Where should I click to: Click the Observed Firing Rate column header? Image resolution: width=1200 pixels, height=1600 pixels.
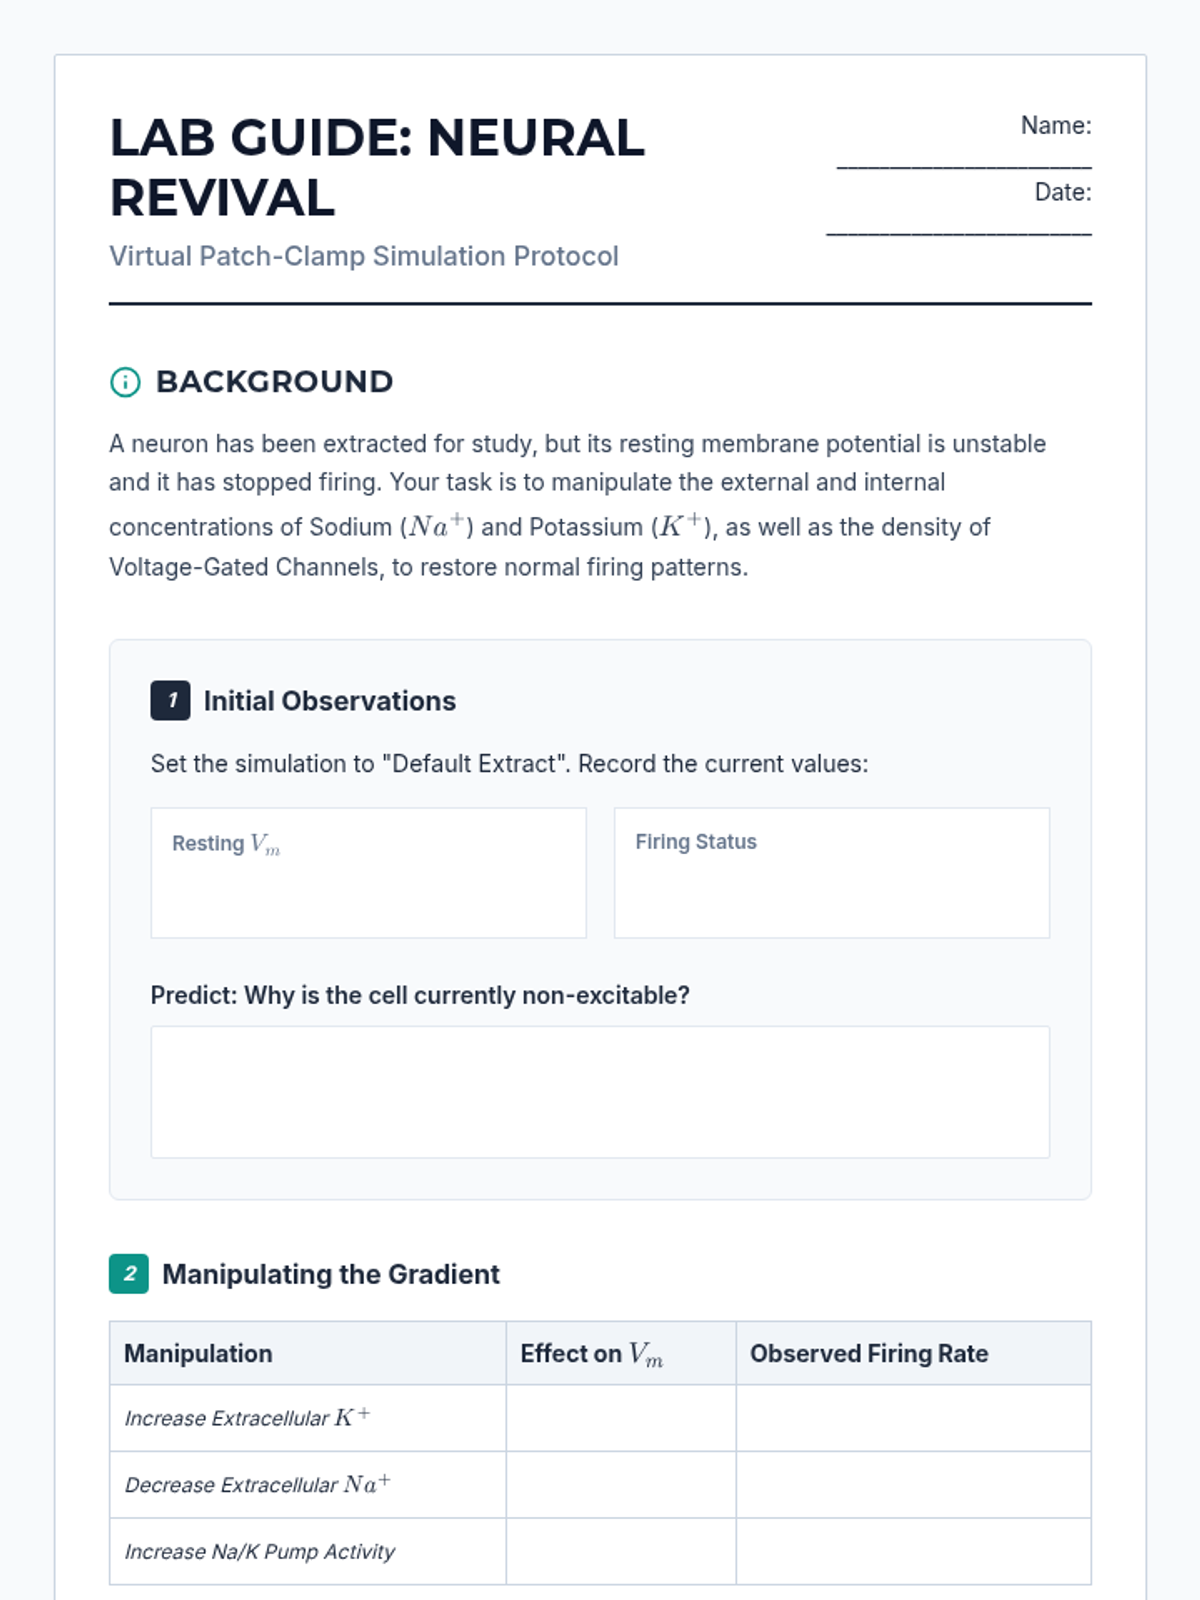coord(869,1354)
